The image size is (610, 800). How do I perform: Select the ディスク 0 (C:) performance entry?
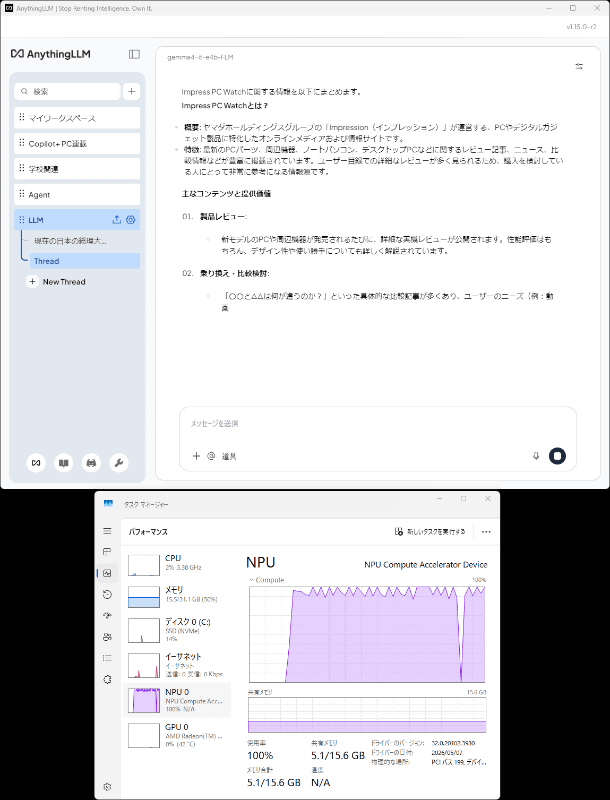[x=176, y=630]
